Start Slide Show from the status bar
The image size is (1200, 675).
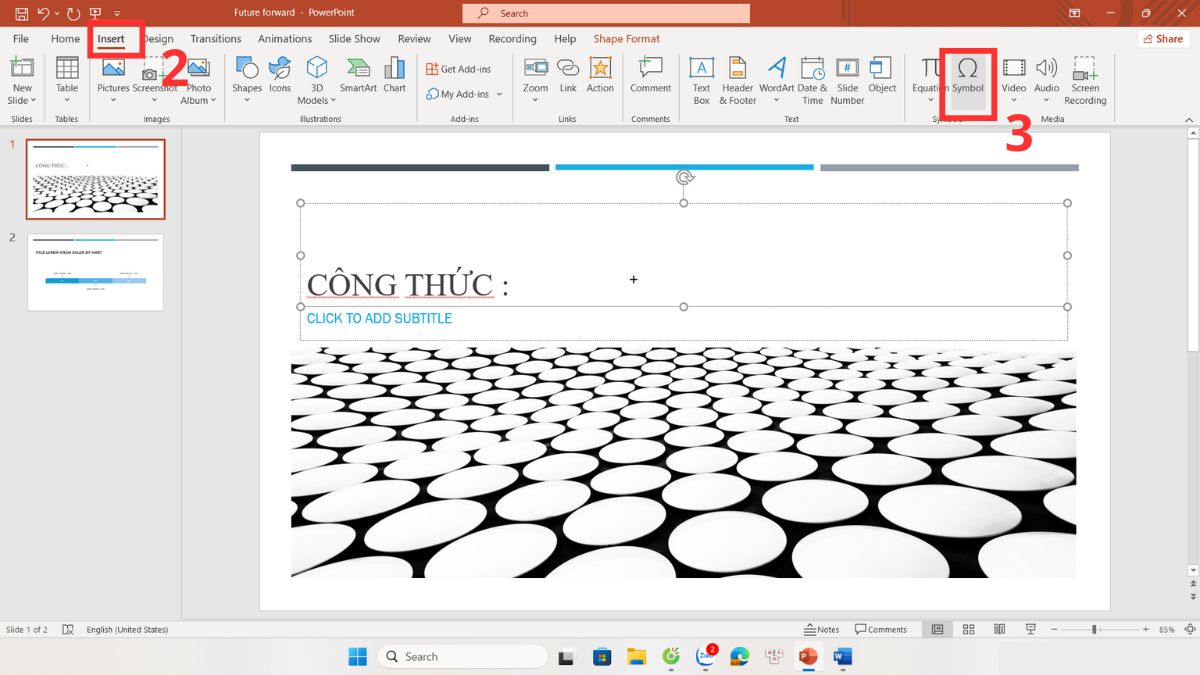point(1030,630)
